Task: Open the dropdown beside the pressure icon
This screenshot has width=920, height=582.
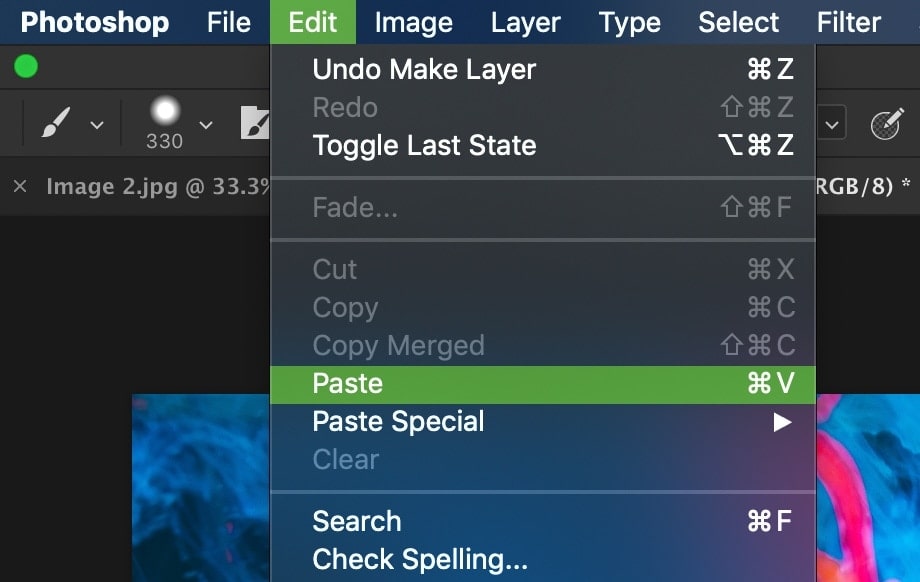Action: 831,124
